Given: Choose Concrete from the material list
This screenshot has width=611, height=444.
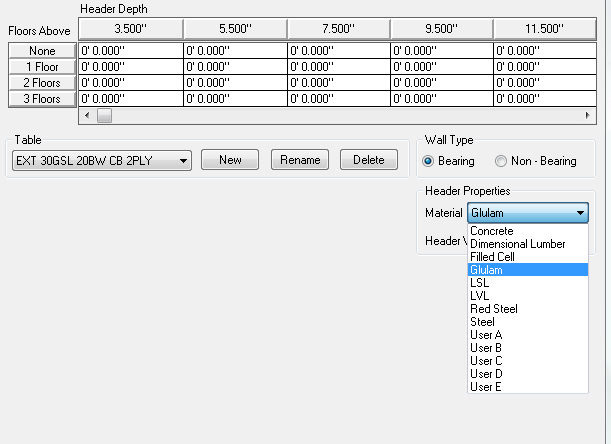Looking at the screenshot, I should tap(491, 231).
